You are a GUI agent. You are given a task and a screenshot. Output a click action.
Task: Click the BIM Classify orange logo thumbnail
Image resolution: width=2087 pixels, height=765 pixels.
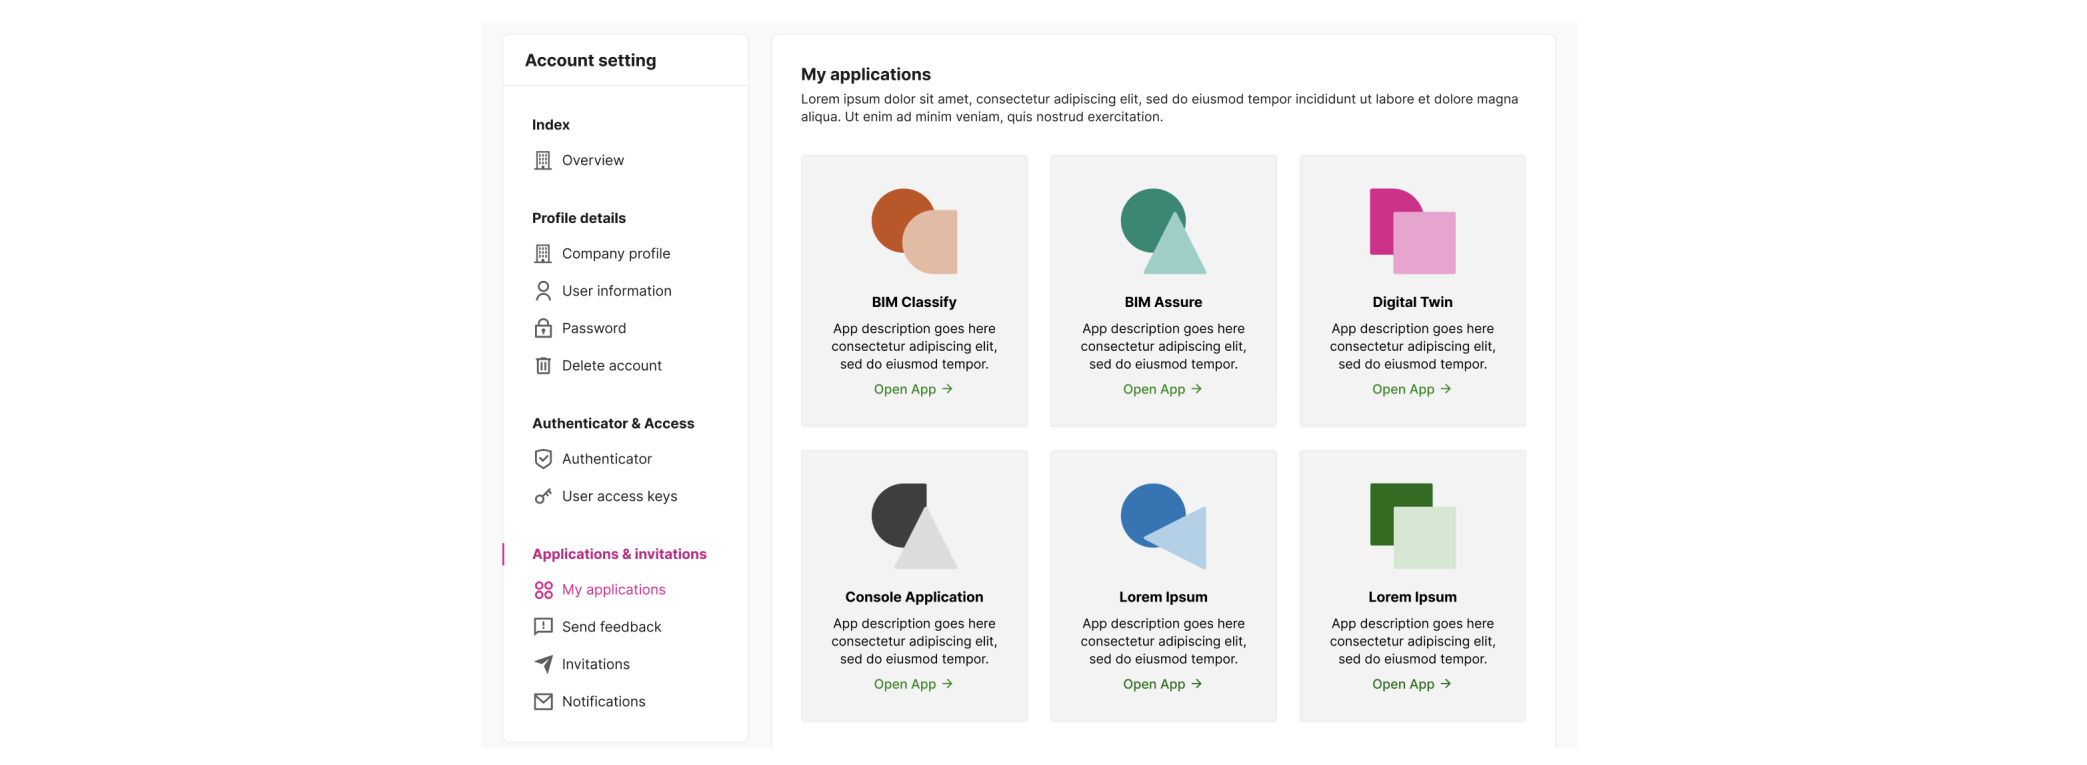(914, 231)
